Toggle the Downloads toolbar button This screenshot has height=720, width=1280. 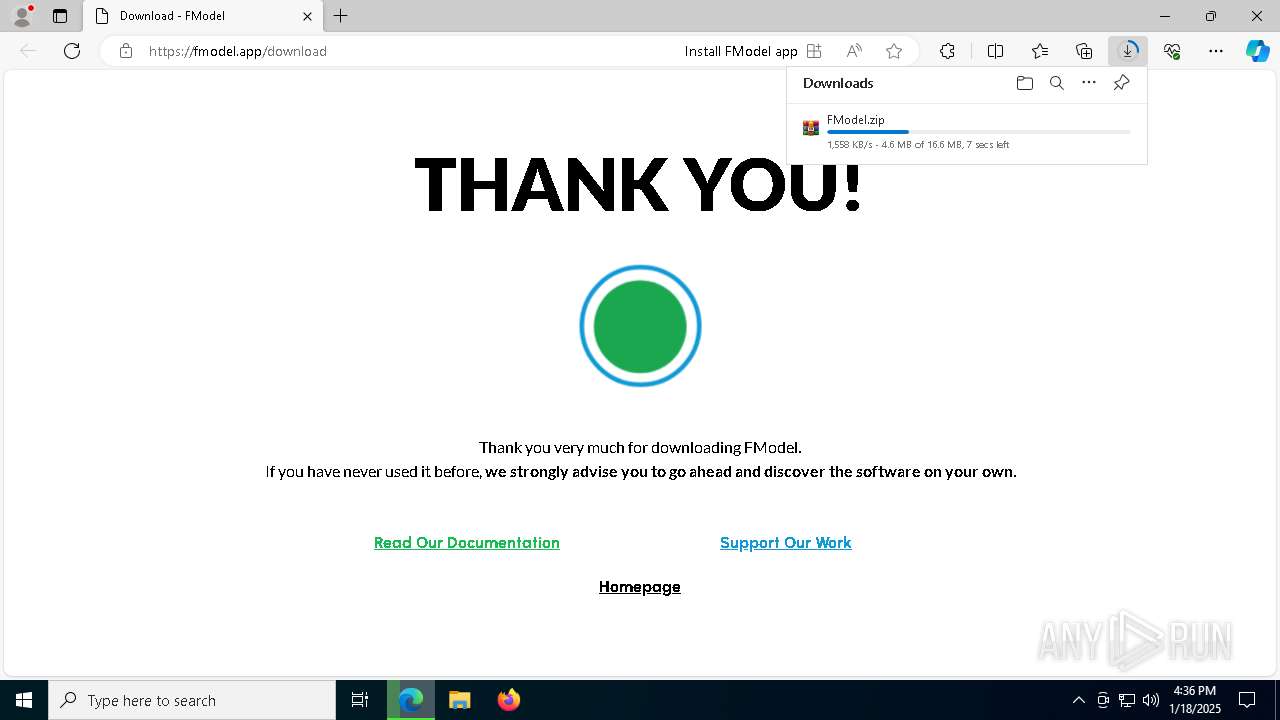point(1128,51)
